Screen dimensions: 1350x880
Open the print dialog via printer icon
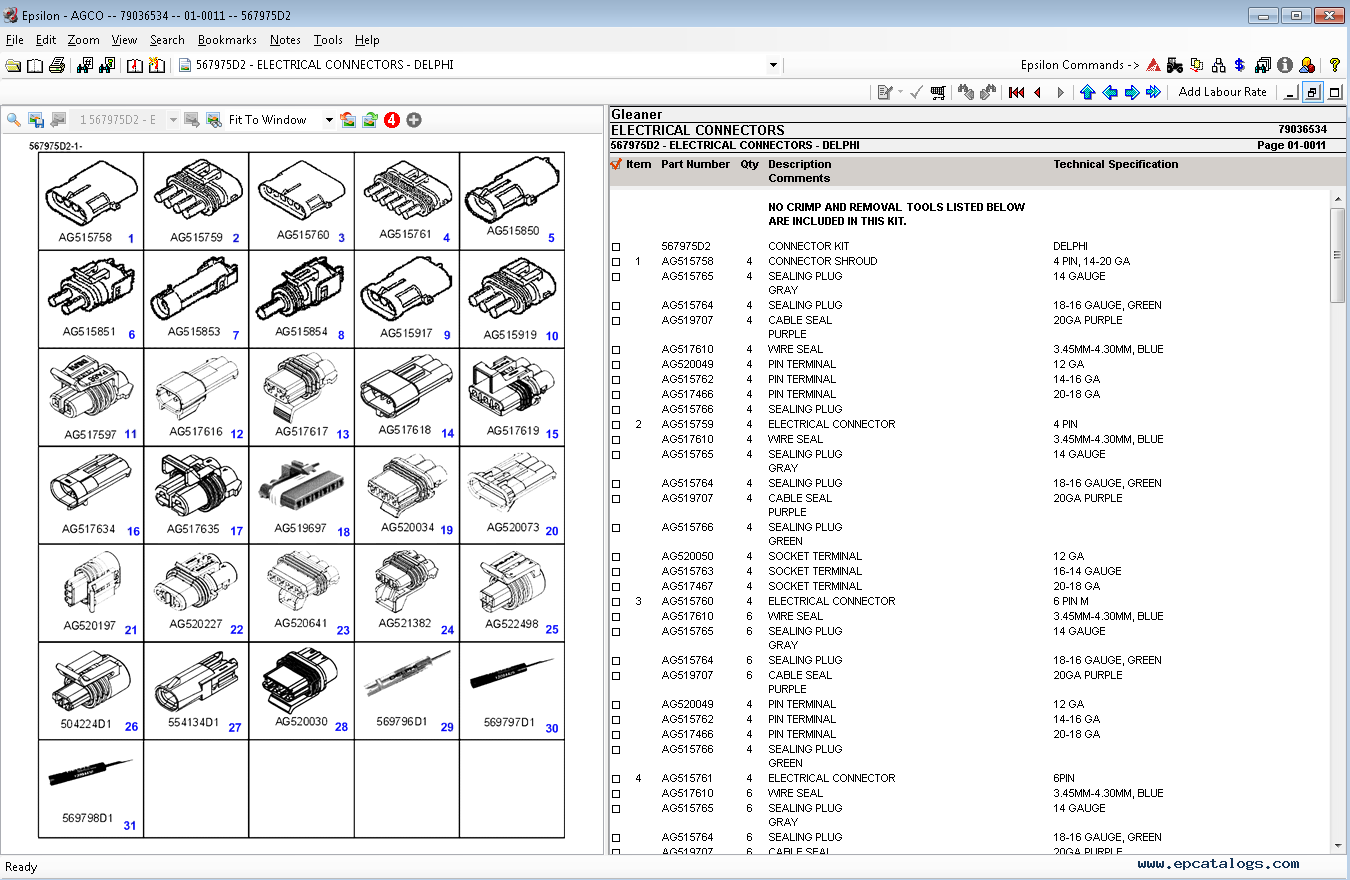coord(57,64)
